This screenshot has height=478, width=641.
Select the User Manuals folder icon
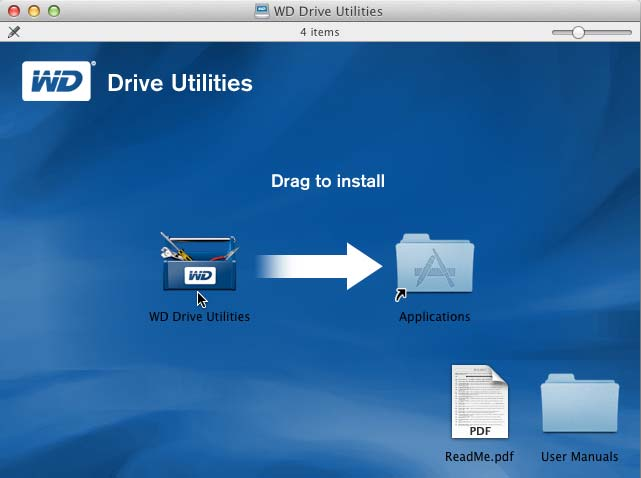pos(580,403)
